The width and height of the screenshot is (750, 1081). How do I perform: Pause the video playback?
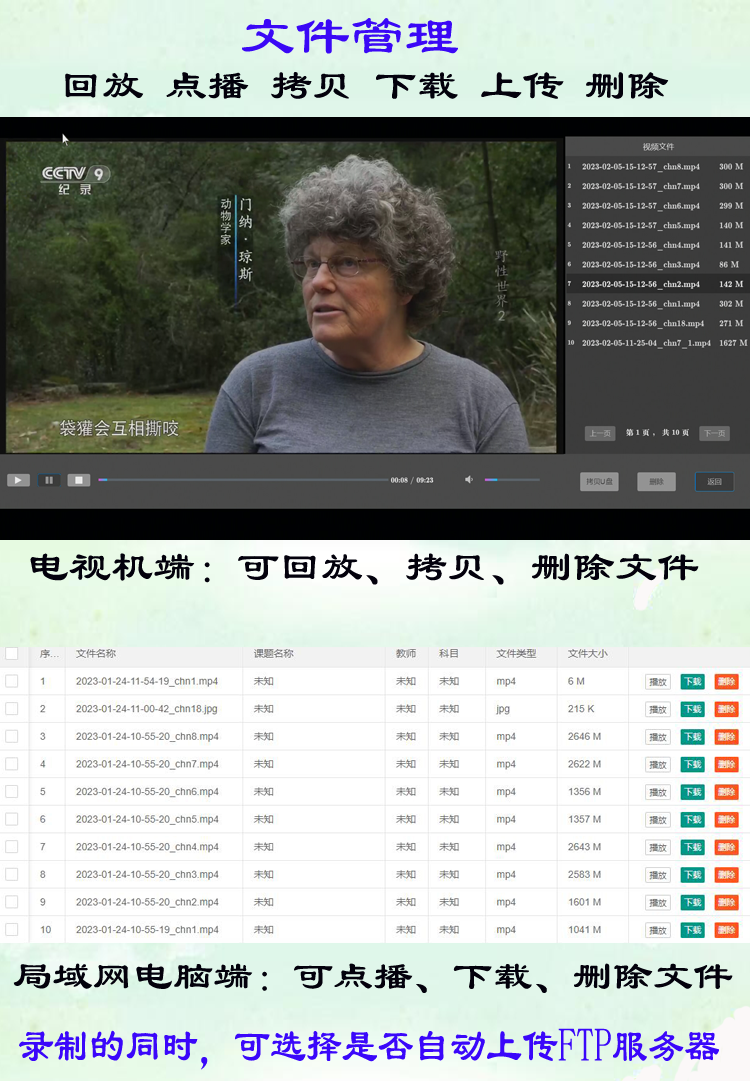pos(49,480)
